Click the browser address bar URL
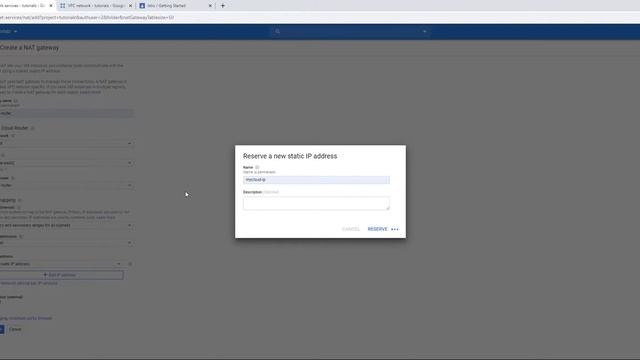 point(87,18)
